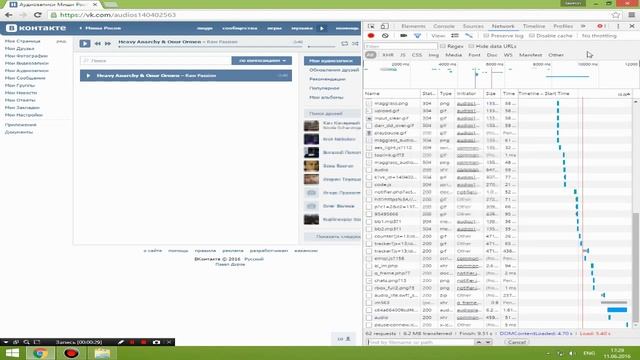Activate the inspect element picker in DevTools
This screenshot has height=360, width=640.
(x=371, y=26)
